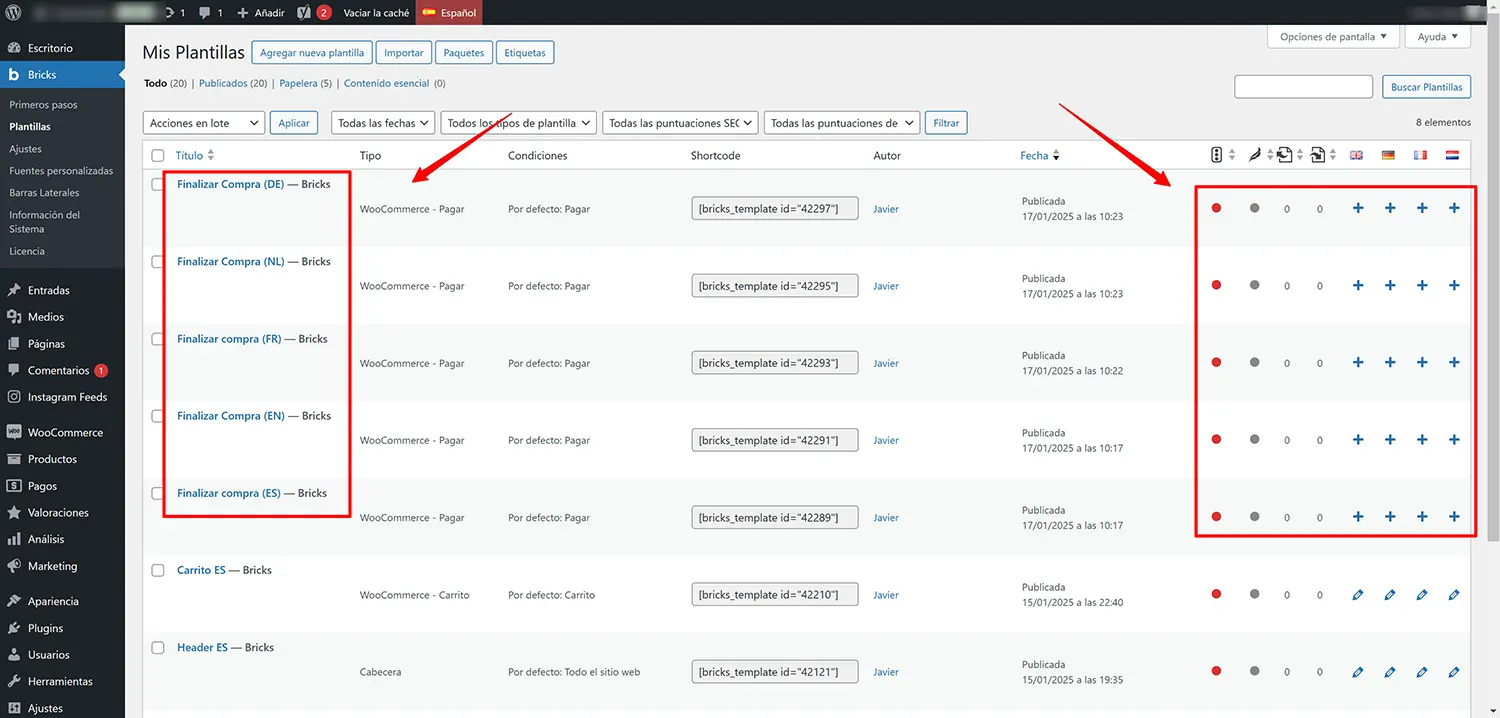1500x718 pixels.
Task: Open the Opciones de pantalla panel
Action: 1333,37
